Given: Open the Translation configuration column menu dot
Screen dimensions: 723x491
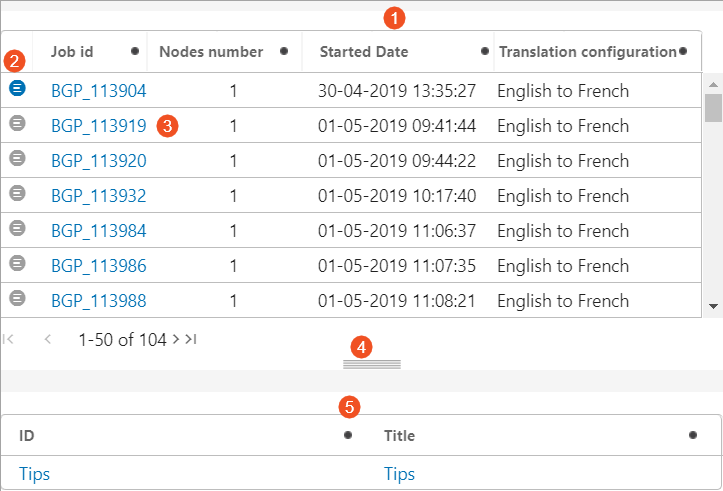Looking at the screenshot, I should [x=683, y=50].
